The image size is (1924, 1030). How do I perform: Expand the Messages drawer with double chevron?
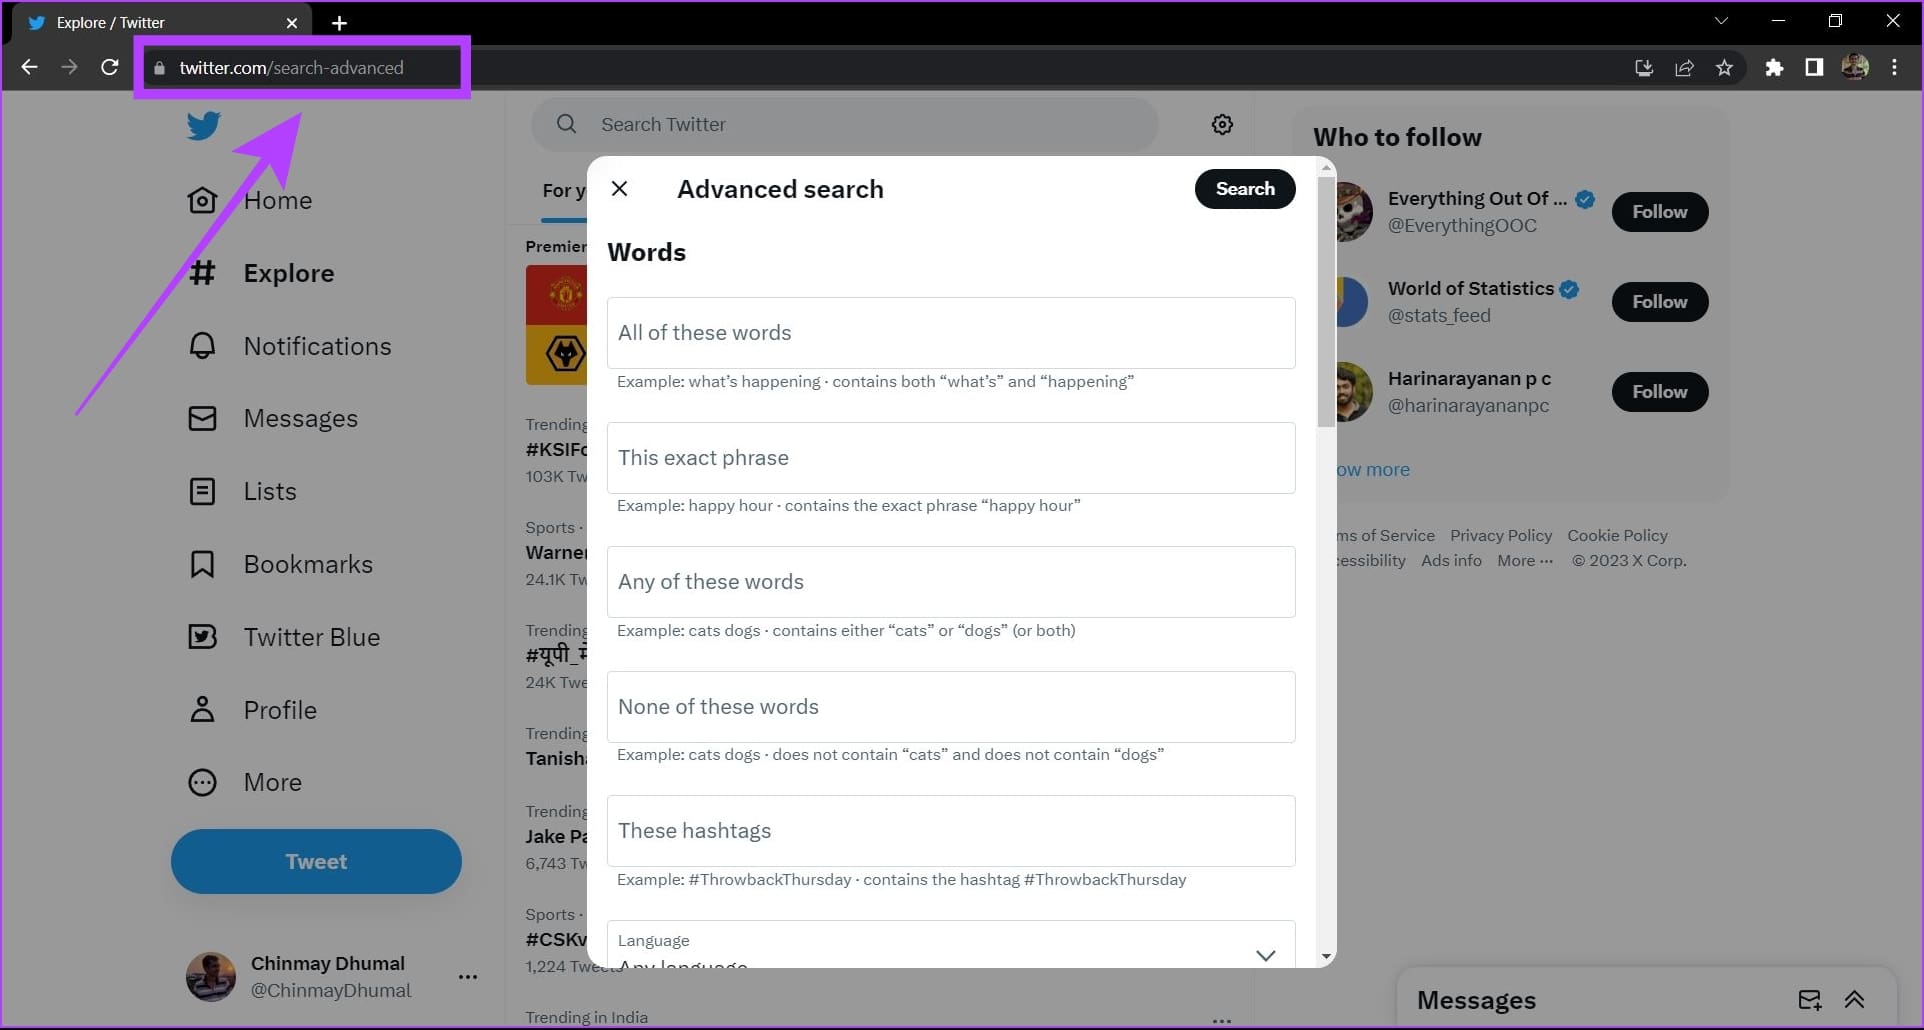[1854, 1000]
